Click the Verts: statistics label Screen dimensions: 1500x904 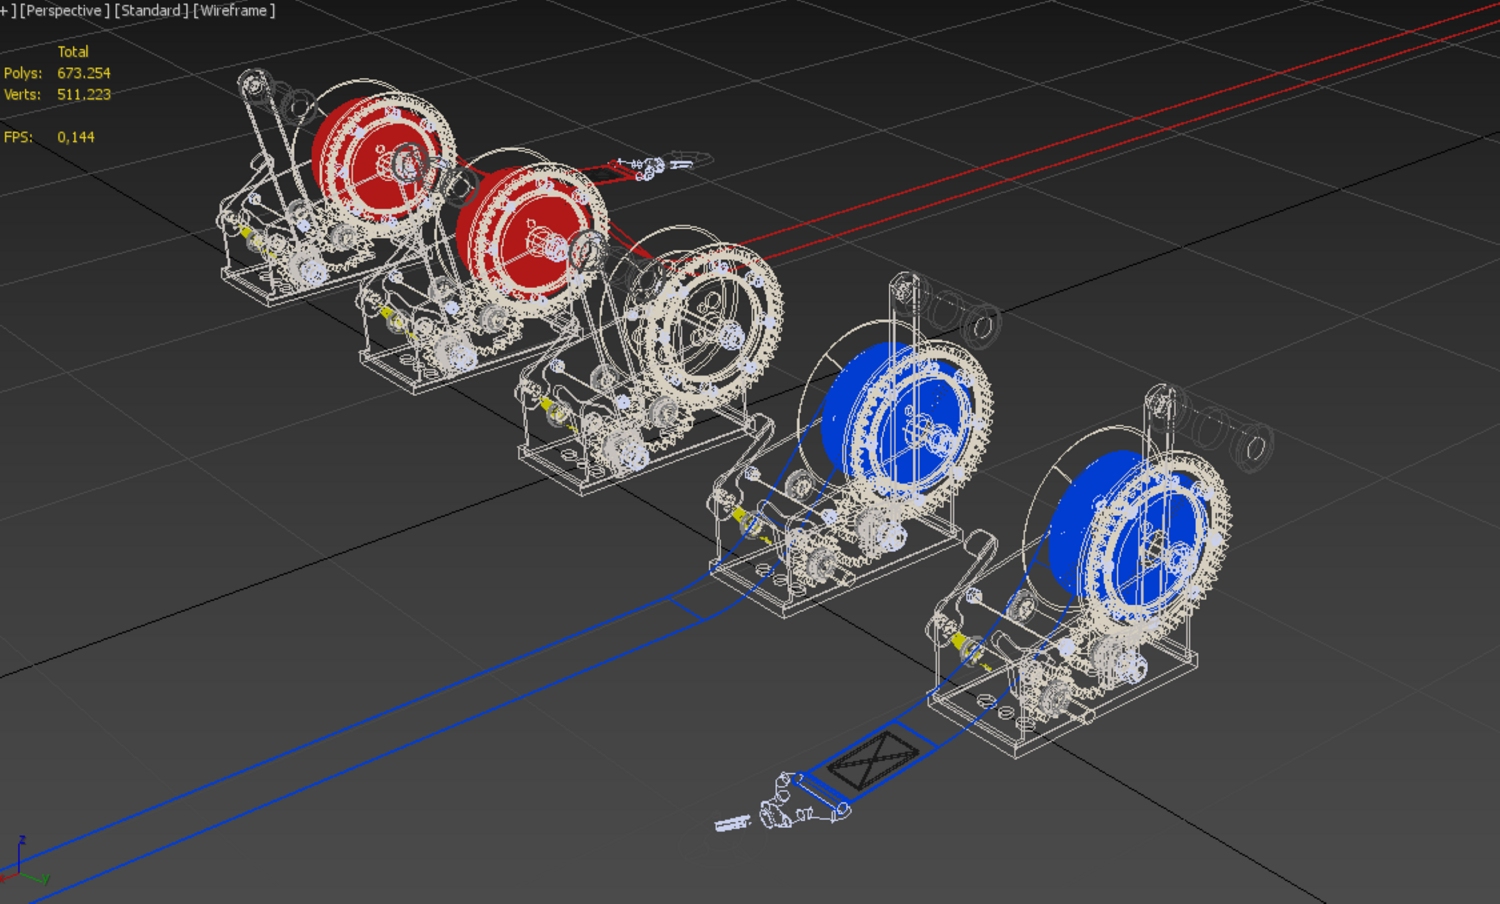tap(23, 94)
